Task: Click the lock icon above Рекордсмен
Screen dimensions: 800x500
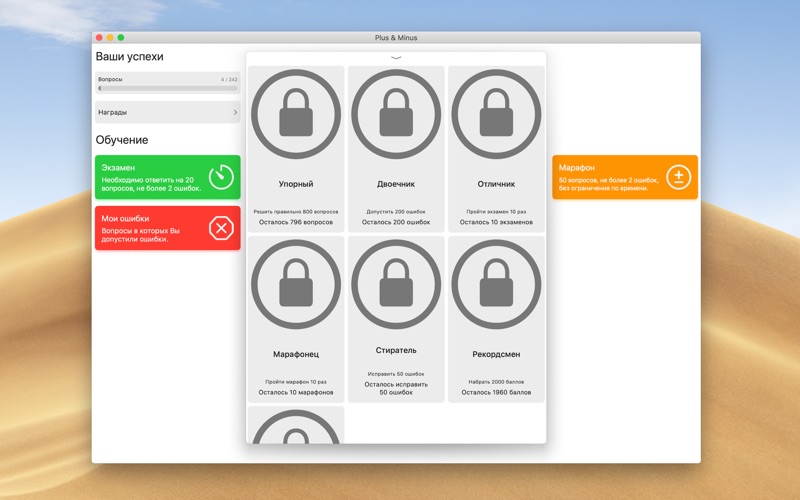Action: pos(496,284)
